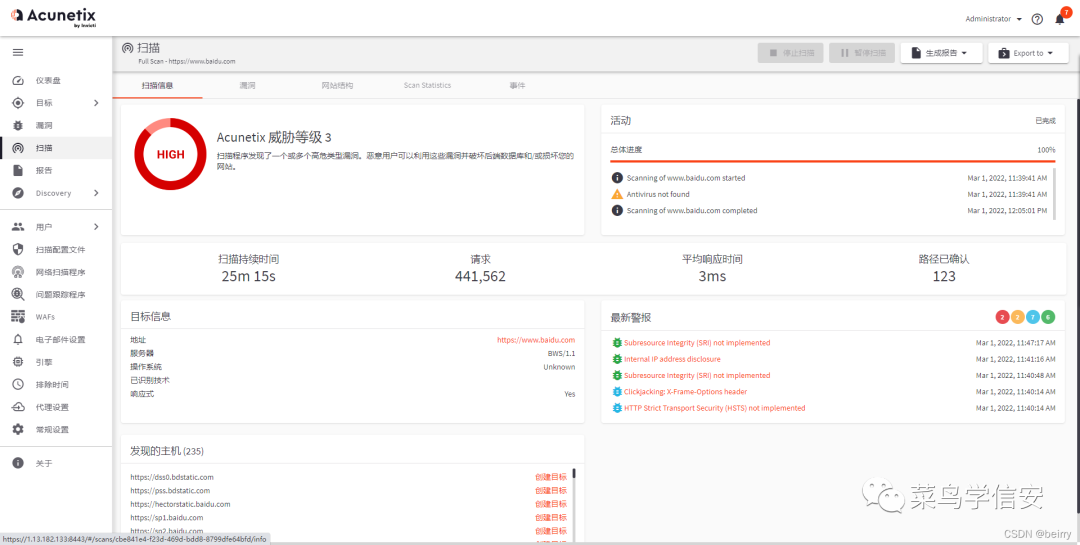The image size is (1080, 545).
Task: Switch to the Scan Information (扫描信息) tab
Action: pyautogui.click(x=157, y=85)
